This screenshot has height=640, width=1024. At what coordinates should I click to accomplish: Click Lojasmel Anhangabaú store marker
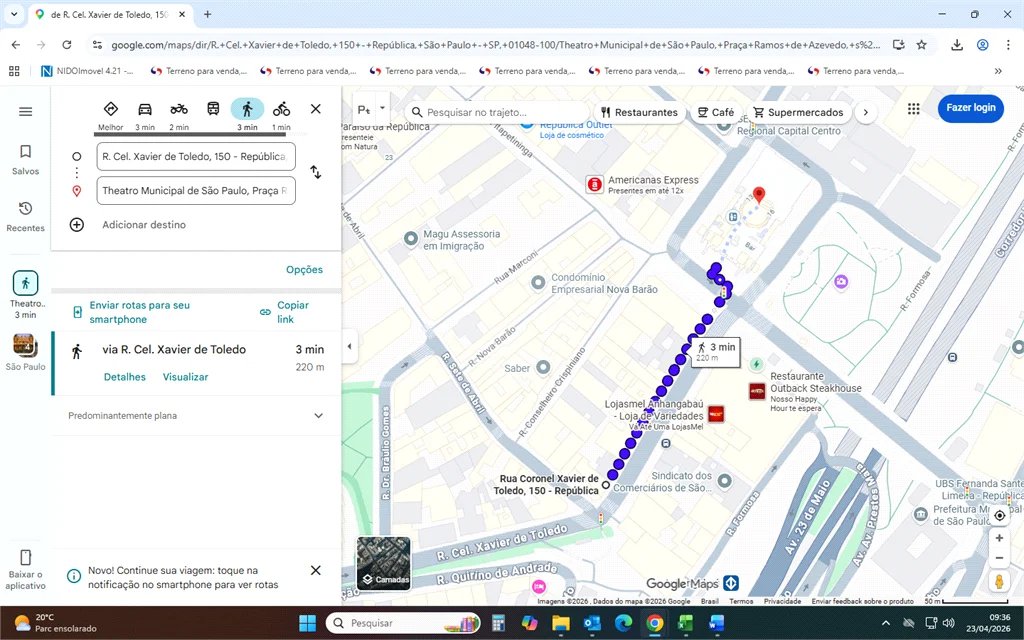[716, 413]
